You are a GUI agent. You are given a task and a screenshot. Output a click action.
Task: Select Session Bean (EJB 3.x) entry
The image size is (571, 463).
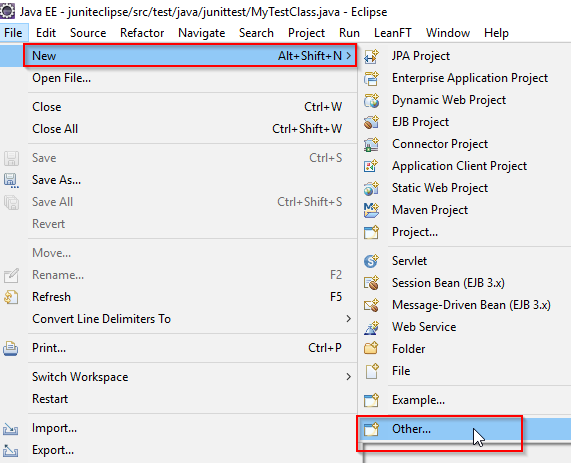tap(448, 283)
